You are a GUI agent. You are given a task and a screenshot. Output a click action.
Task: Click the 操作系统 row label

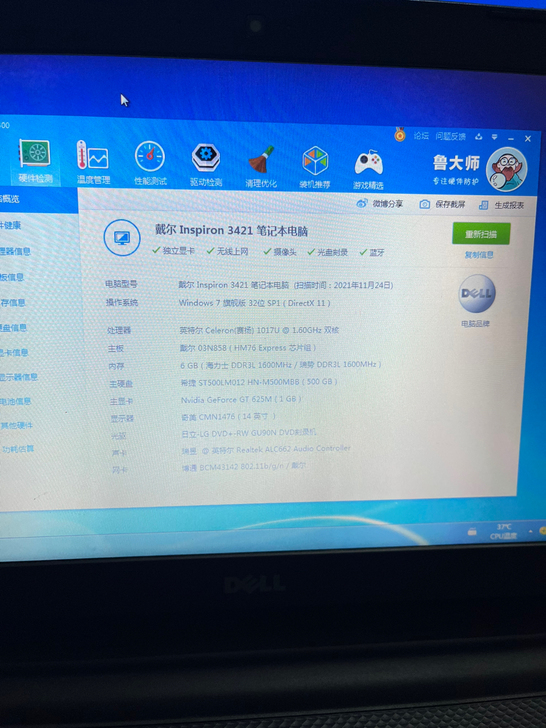pyautogui.click(x=122, y=302)
